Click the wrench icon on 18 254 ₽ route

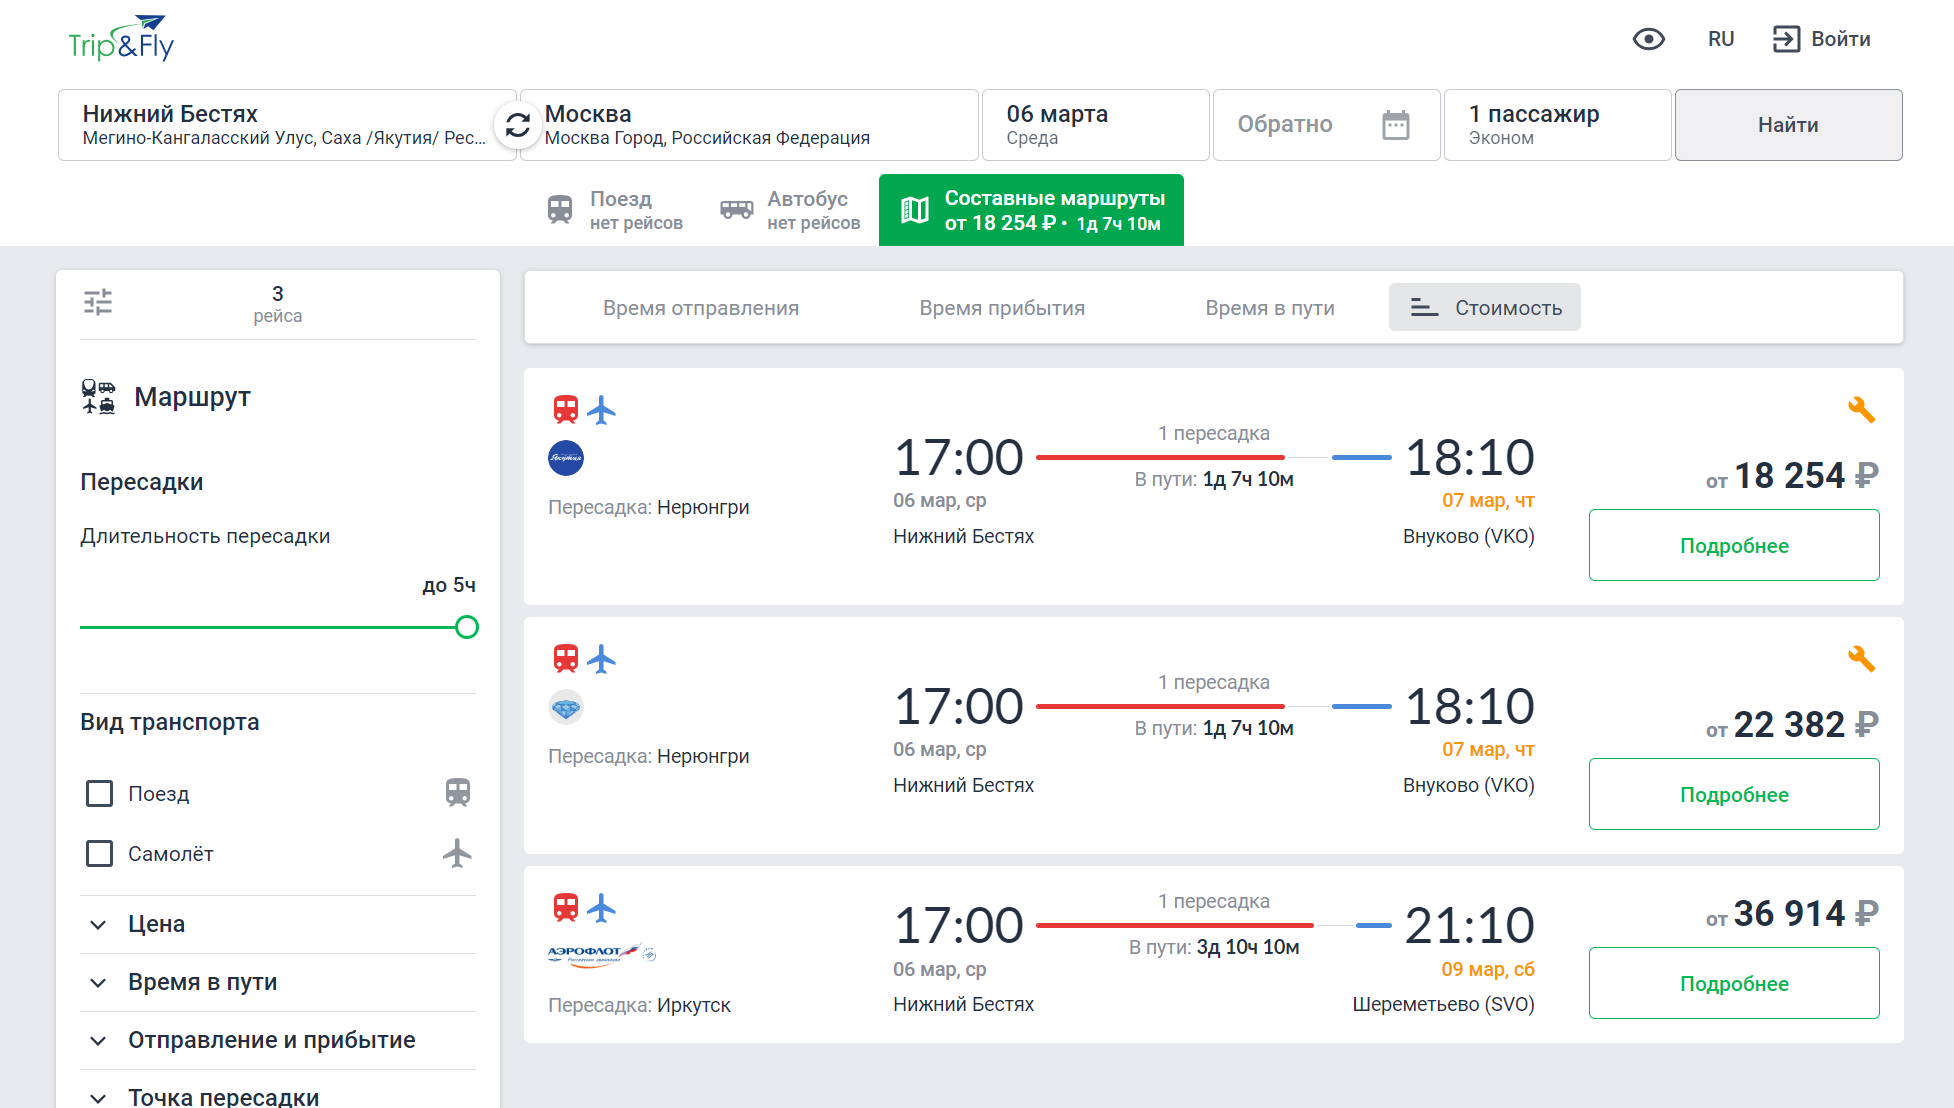[x=1861, y=410]
